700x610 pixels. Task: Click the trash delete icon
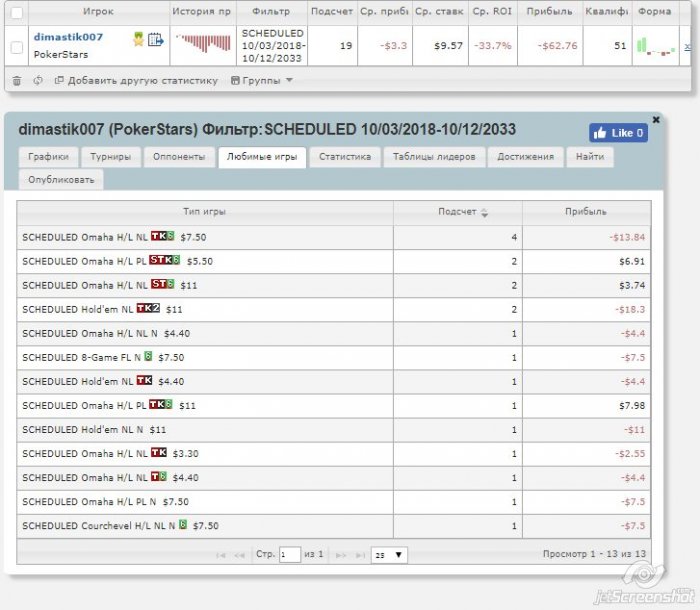17,81
